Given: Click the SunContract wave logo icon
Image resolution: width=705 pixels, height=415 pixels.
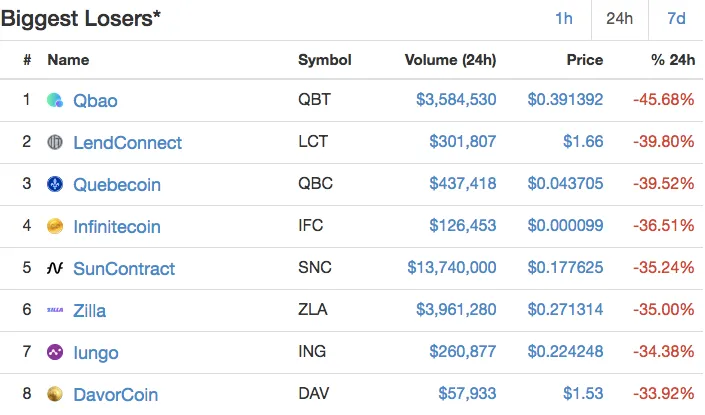Looking at the screenshot, I should tap(55, 268).
